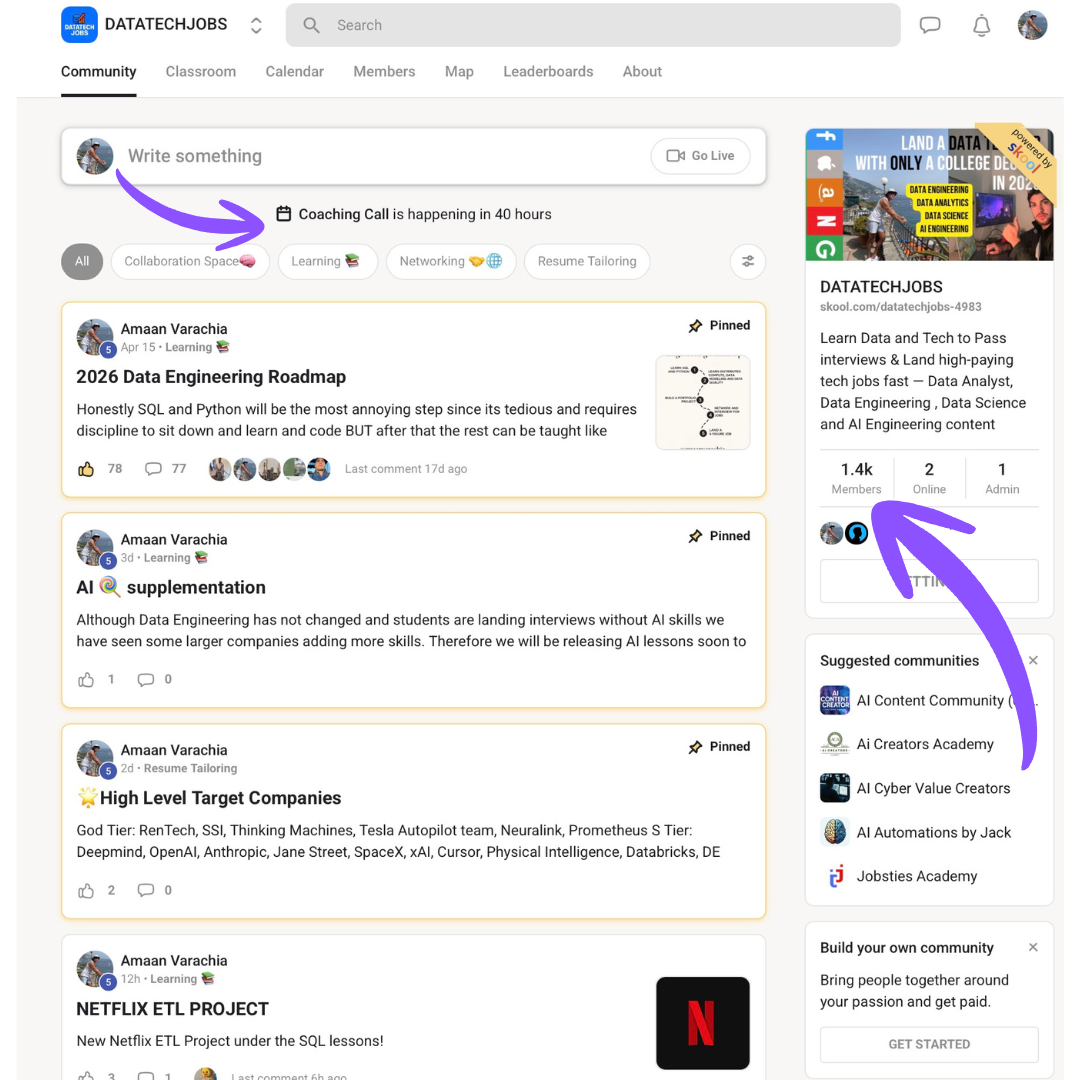1080x1080 pixels.
Task: Click the DATATECHJOBS logo icon
Action: (x=79, y=25)
